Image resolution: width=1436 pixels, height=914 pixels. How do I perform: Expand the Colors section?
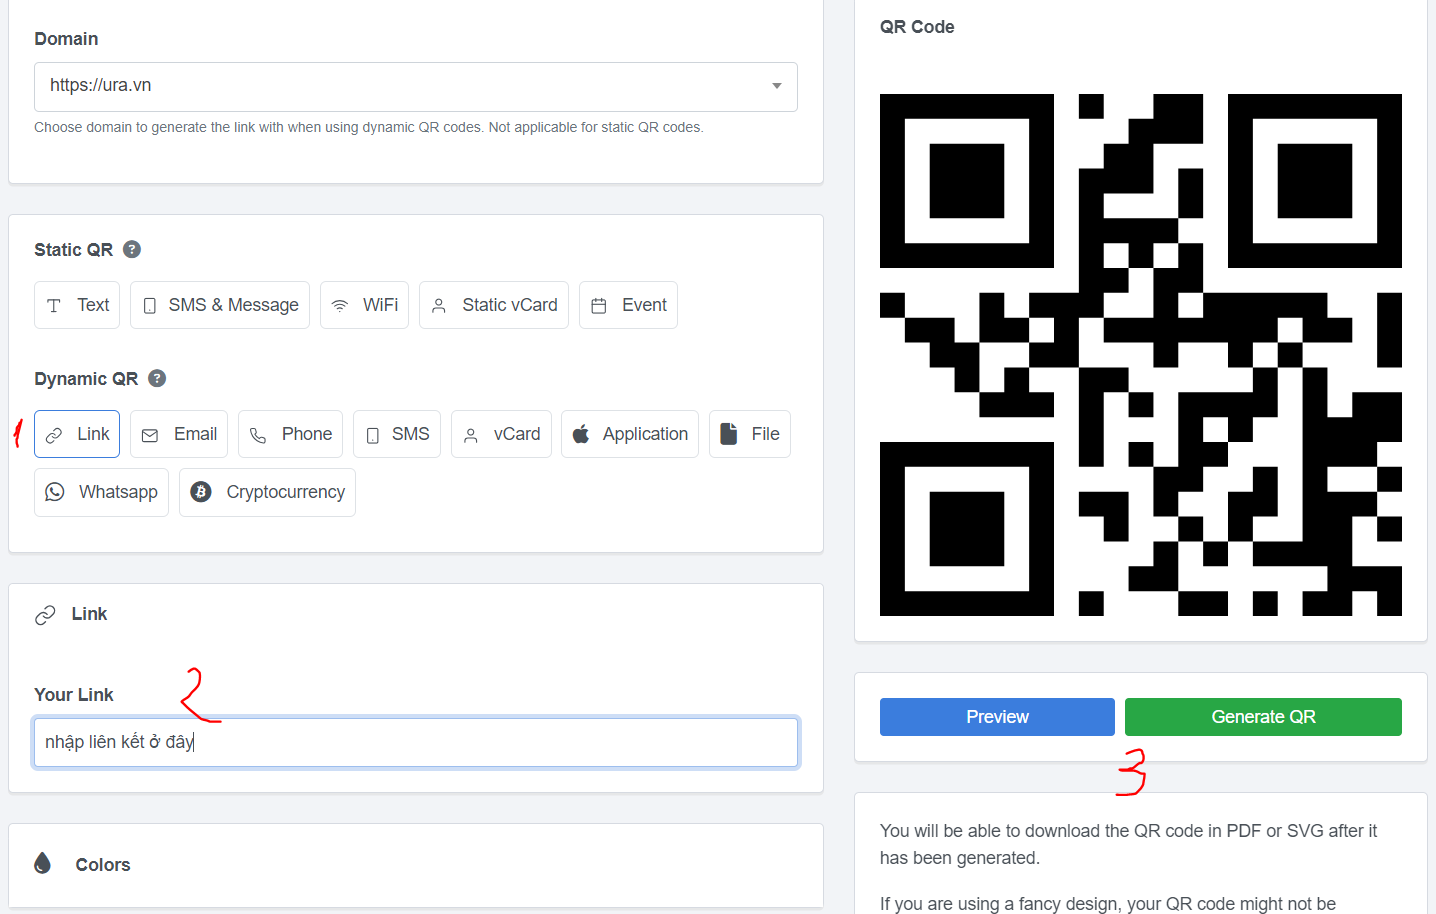coord(102,865)
